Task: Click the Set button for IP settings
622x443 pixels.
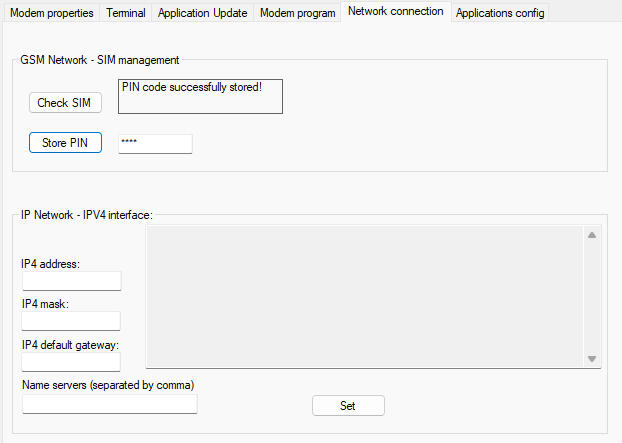Action: point(348,405)
